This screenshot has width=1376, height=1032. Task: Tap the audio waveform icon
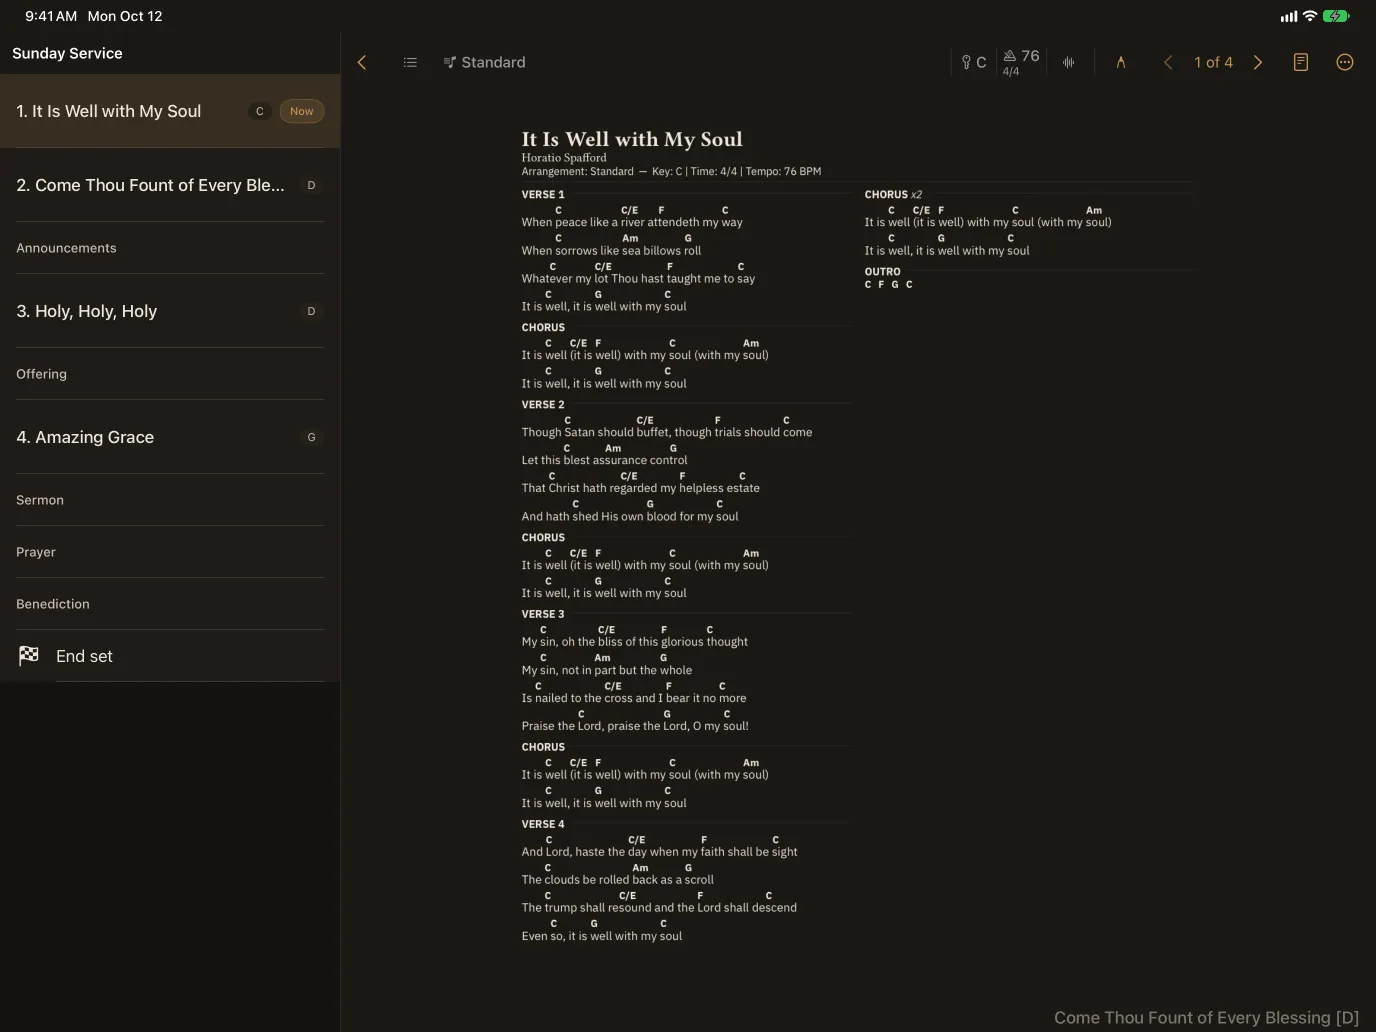pyautogui.click(x=1069, y=62)
